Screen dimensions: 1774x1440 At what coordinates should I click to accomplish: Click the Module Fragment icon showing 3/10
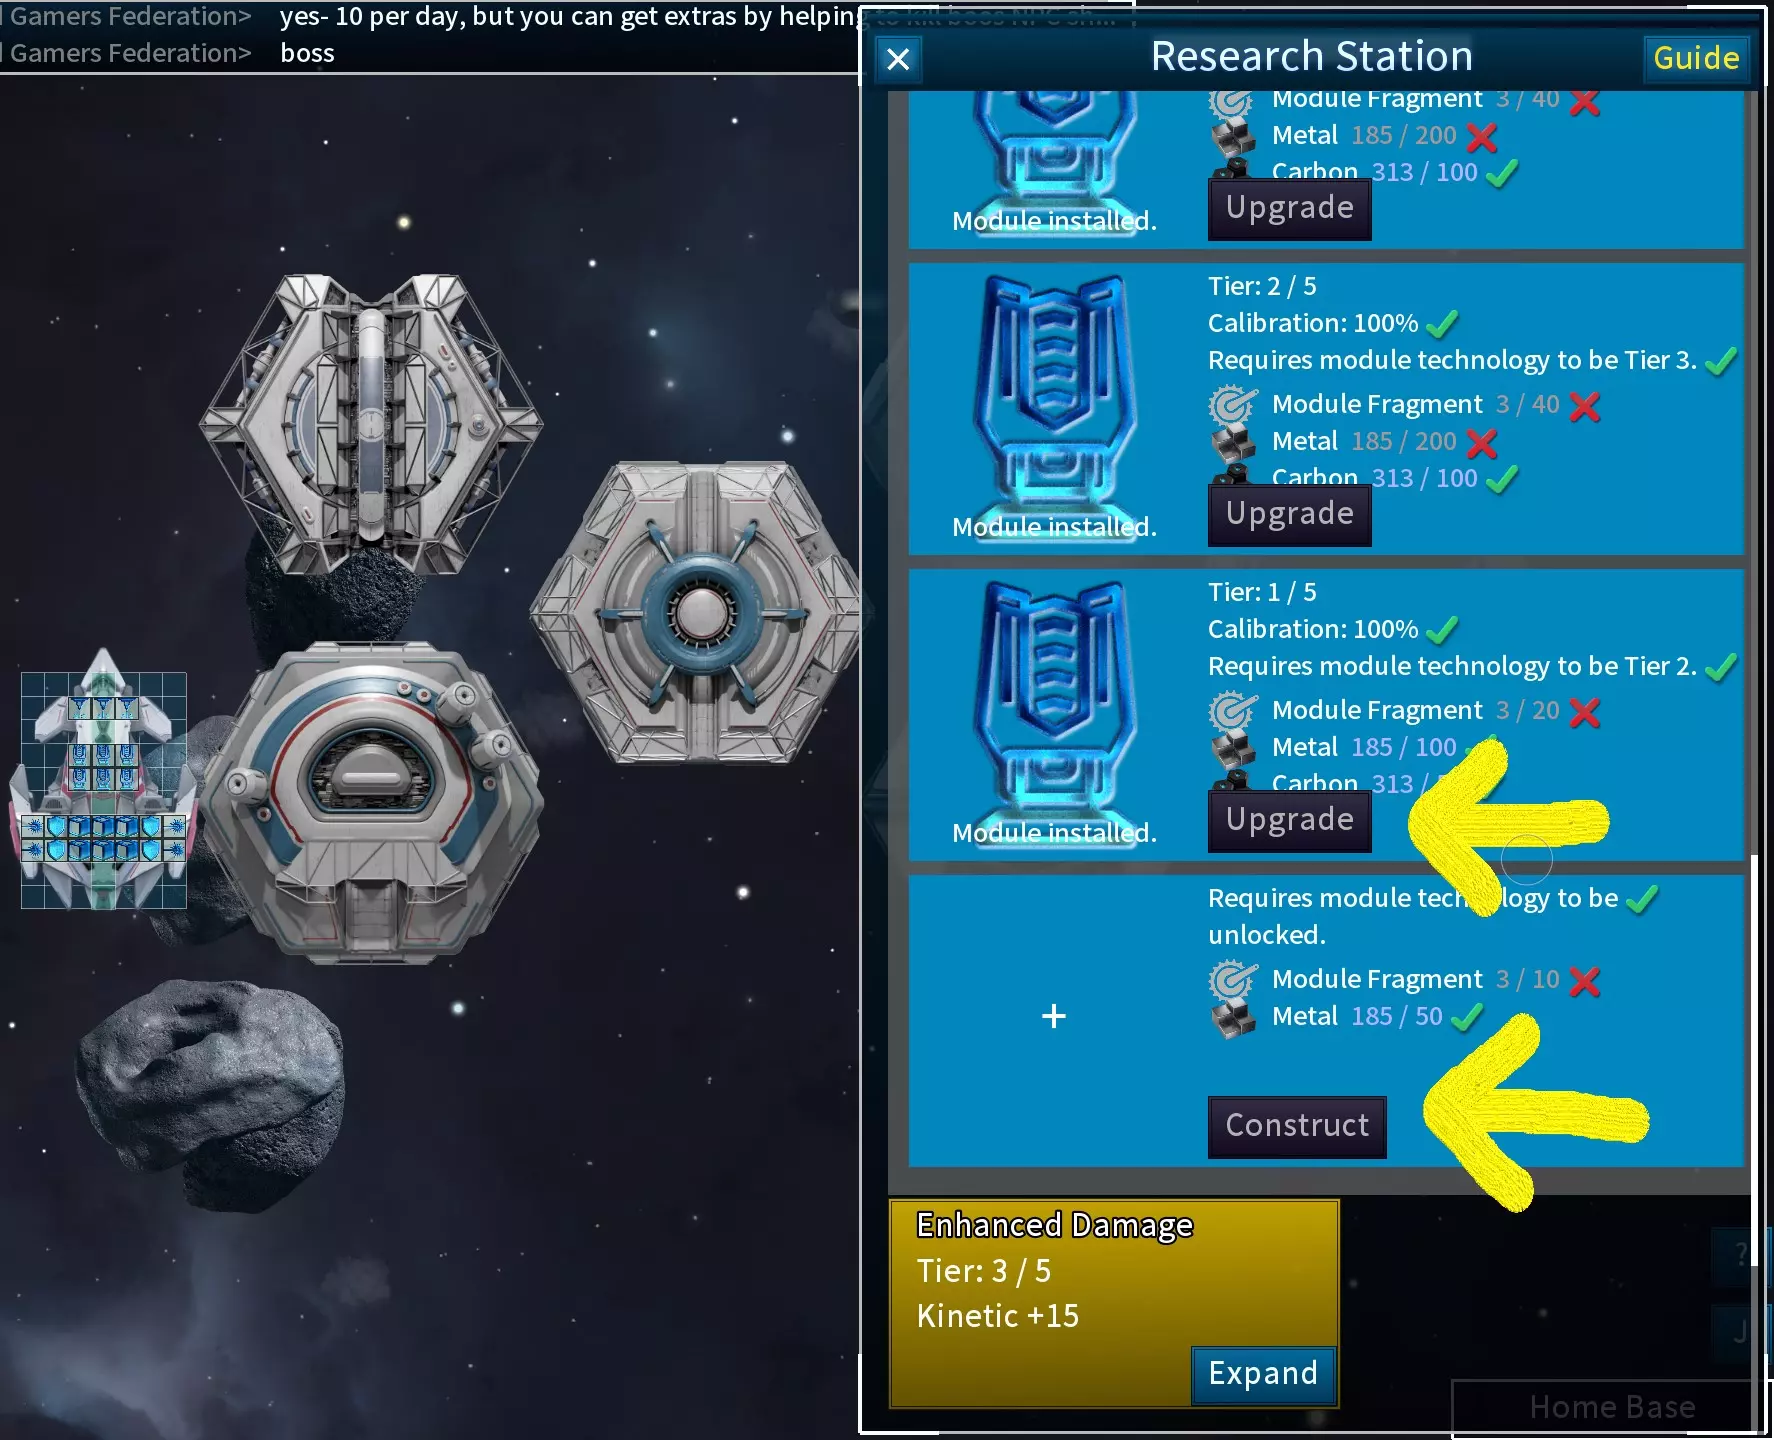tap(1232, 979)
